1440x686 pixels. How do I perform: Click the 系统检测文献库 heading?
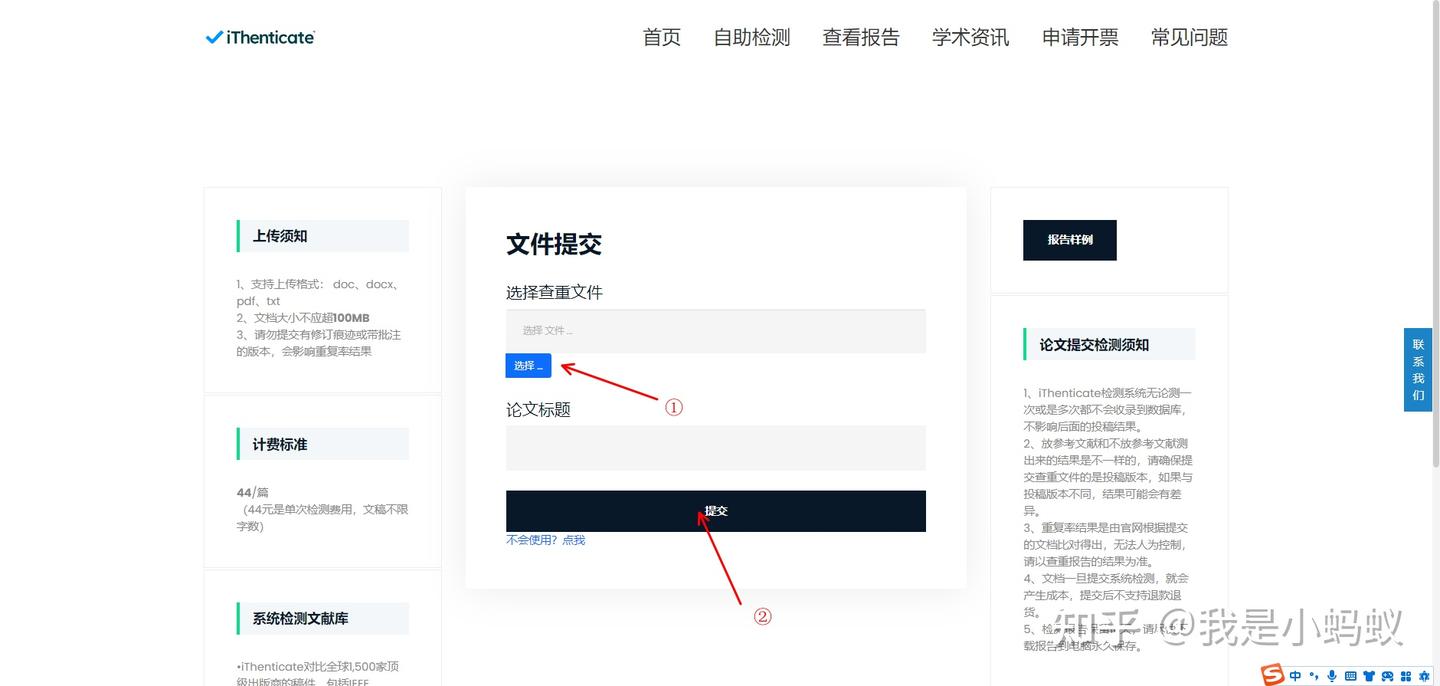pyautogui.click(x=300, y=619)
